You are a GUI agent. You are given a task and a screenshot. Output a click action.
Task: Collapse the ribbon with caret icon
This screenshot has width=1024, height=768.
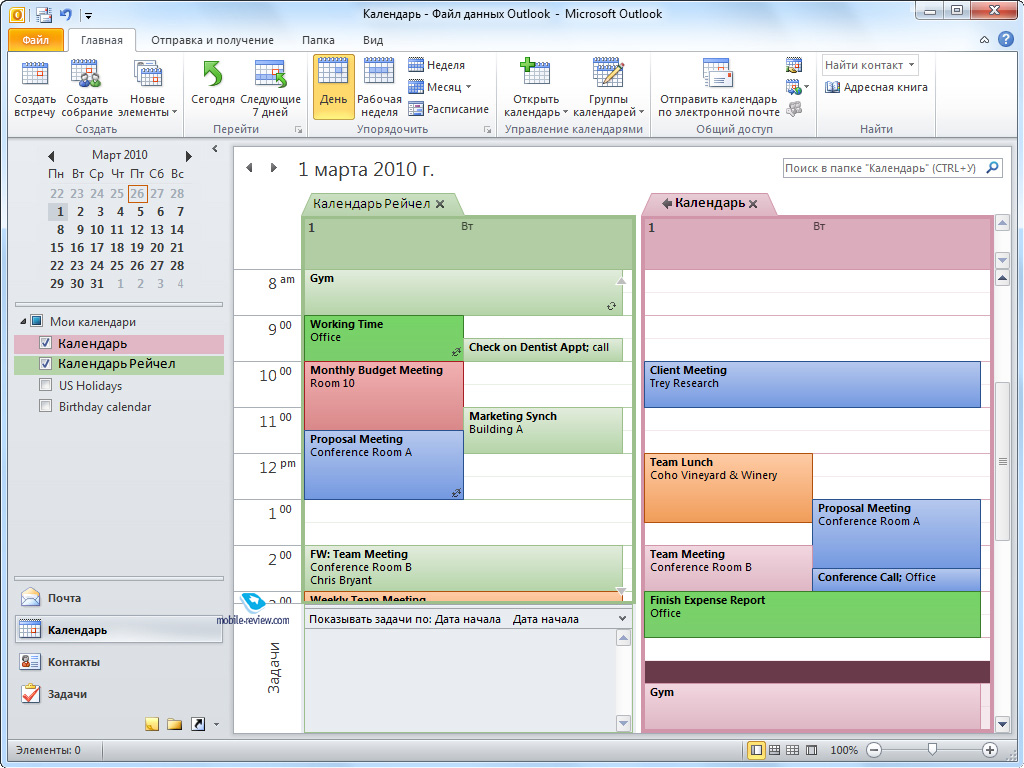click(x=984, y=40)
